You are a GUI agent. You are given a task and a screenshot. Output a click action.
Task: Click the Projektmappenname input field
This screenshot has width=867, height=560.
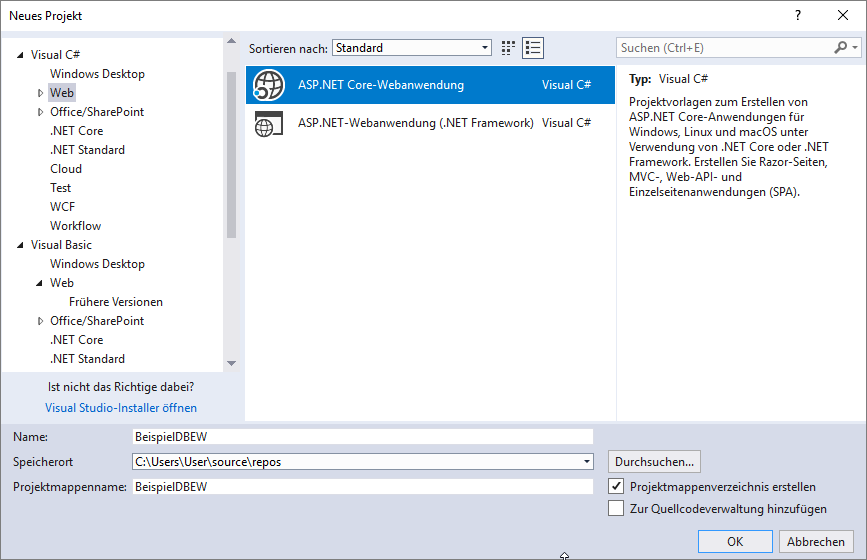(363, 486)
